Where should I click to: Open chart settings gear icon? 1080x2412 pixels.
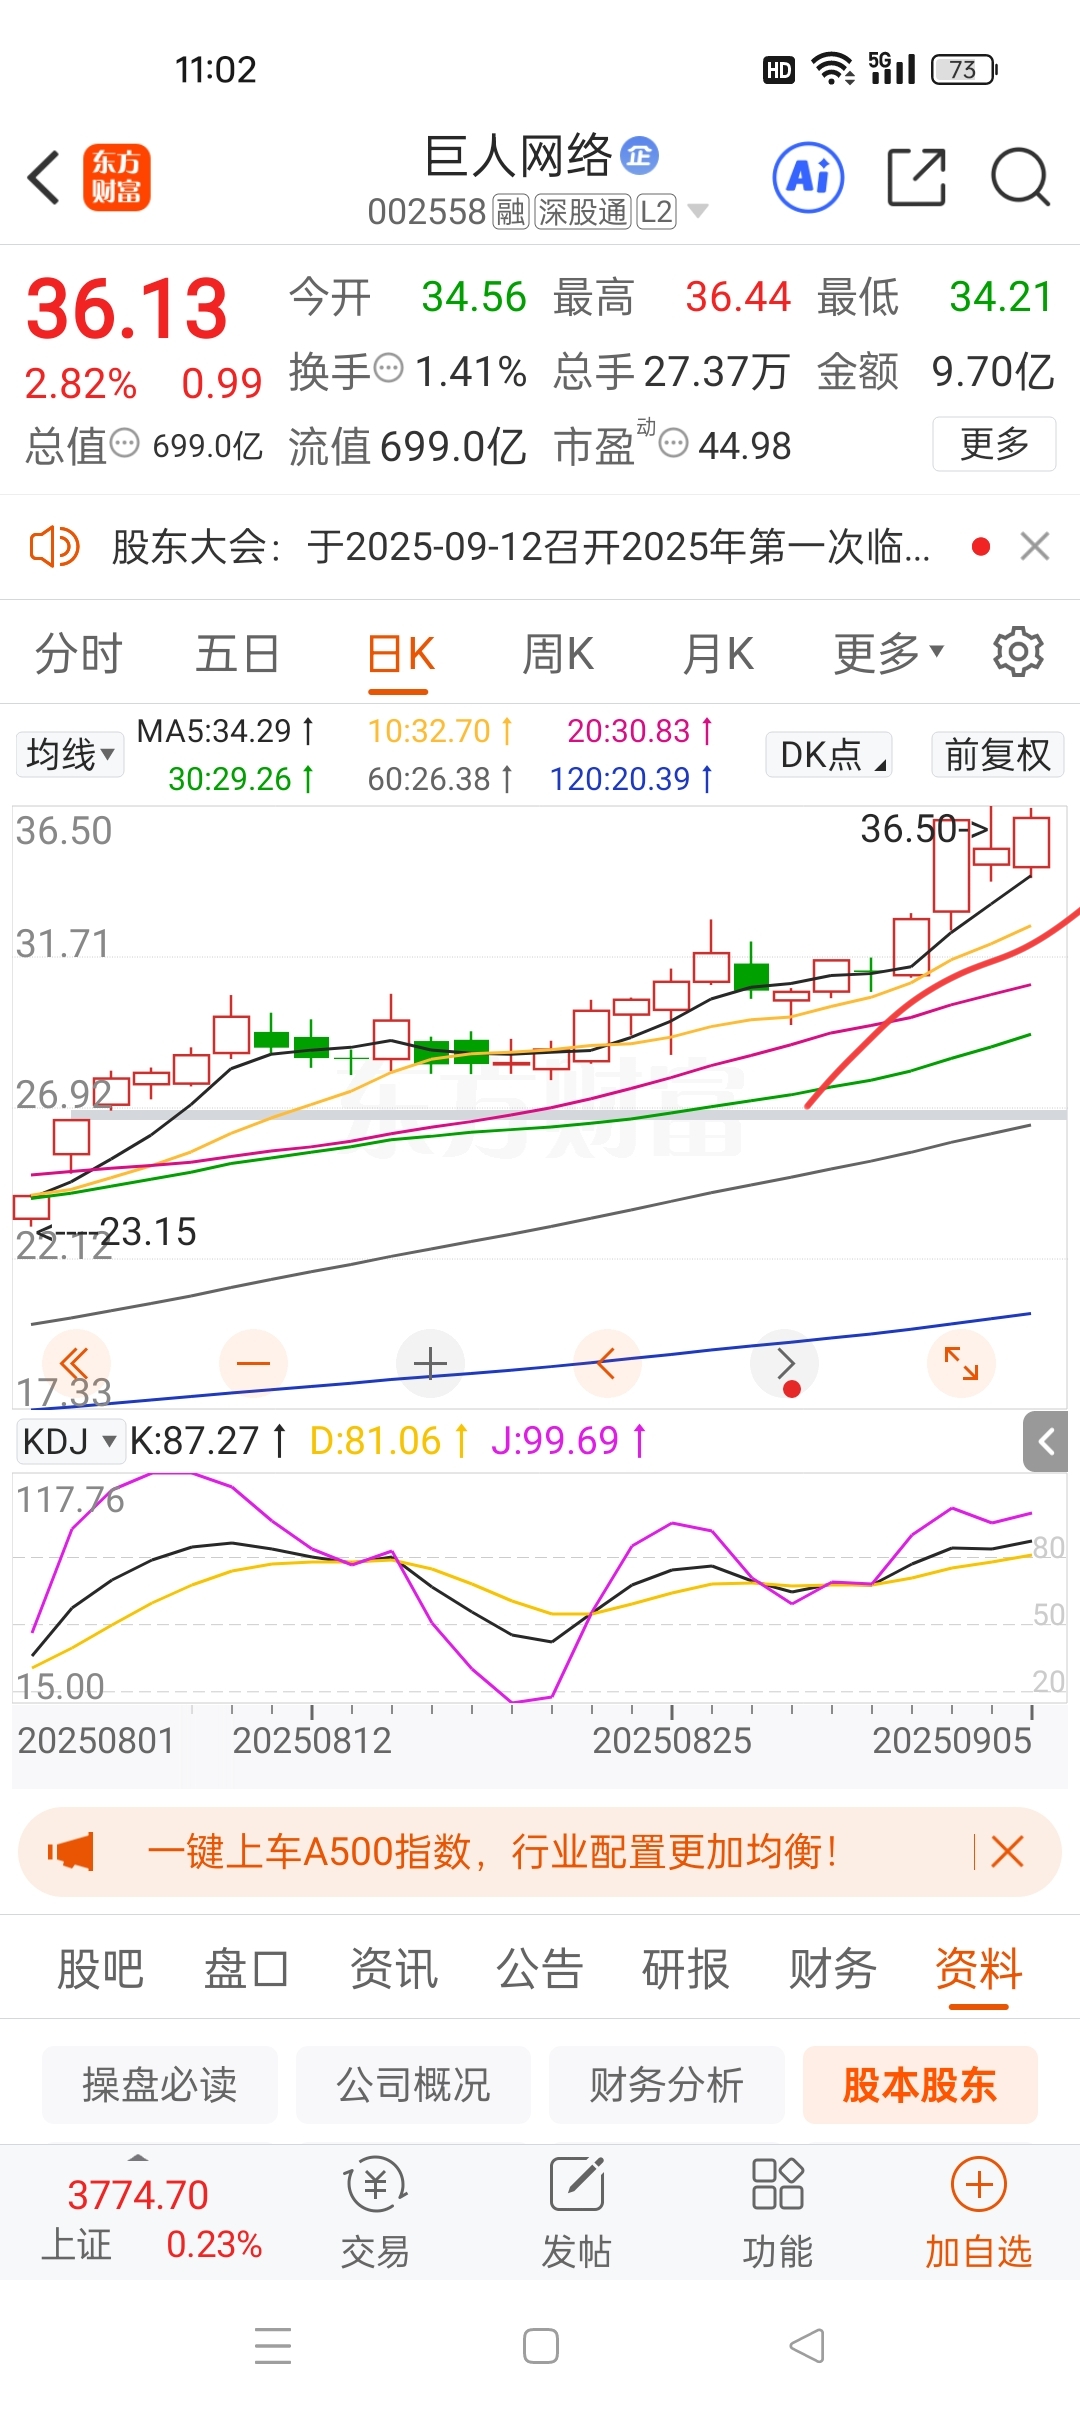pyautogui.click(x=1018, y=652)
